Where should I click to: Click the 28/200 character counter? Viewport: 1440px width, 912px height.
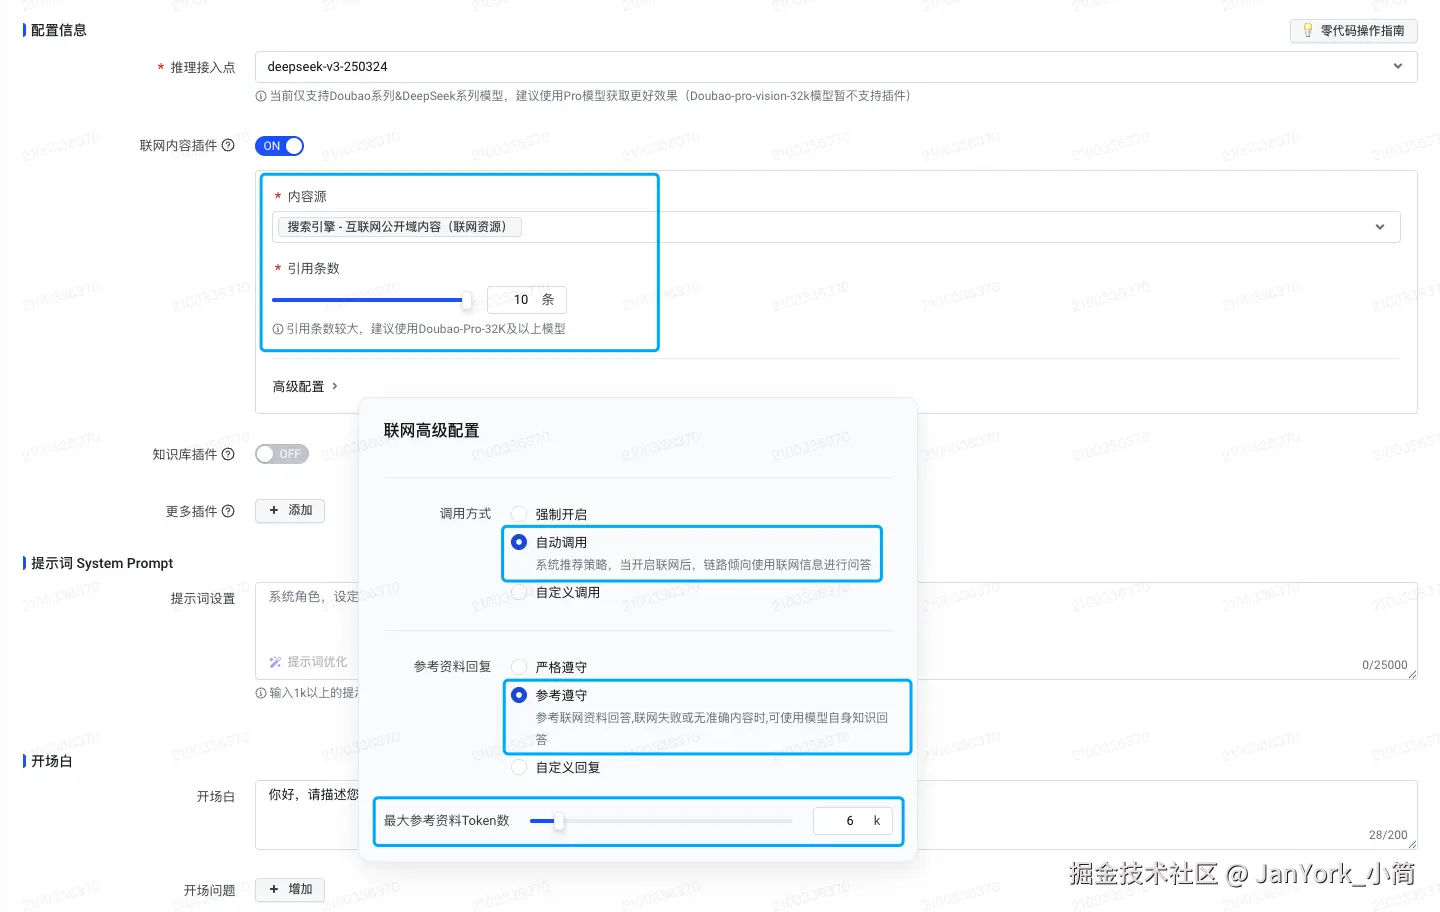pyautogui.click(x=1388, y=835)
